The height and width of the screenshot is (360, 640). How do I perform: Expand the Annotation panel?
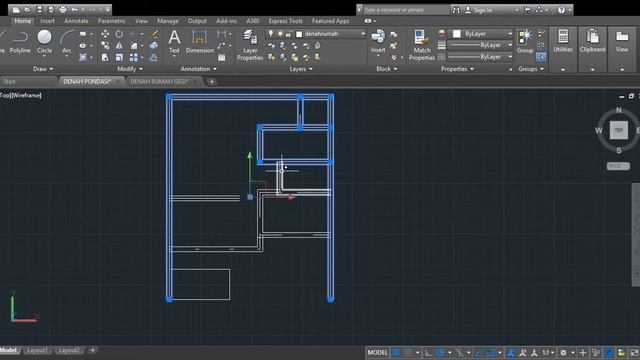198,69
